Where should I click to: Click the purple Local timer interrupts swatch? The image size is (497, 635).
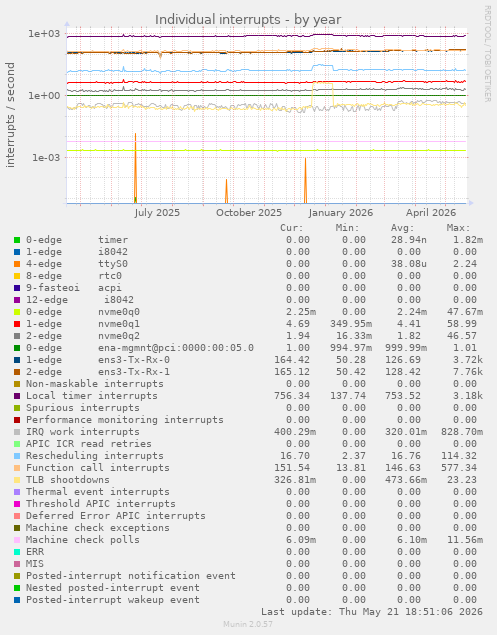tap(17, 396)
